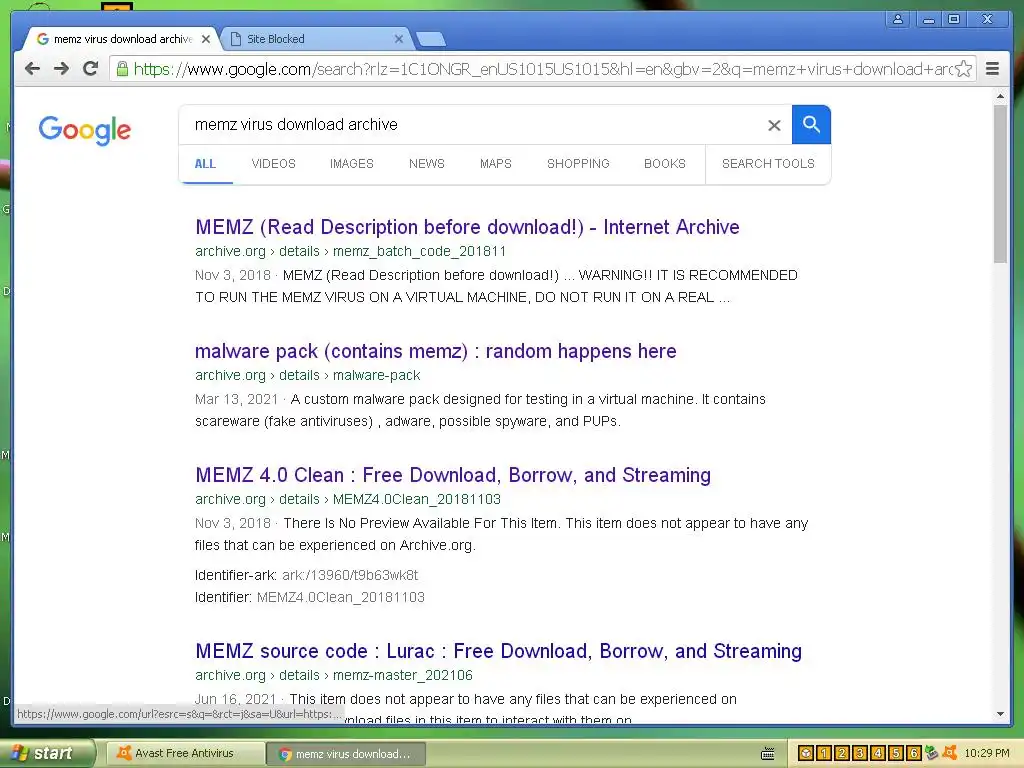Select virtual desktop 2 tray icon

pyautogui.click(x=842, y=753)
